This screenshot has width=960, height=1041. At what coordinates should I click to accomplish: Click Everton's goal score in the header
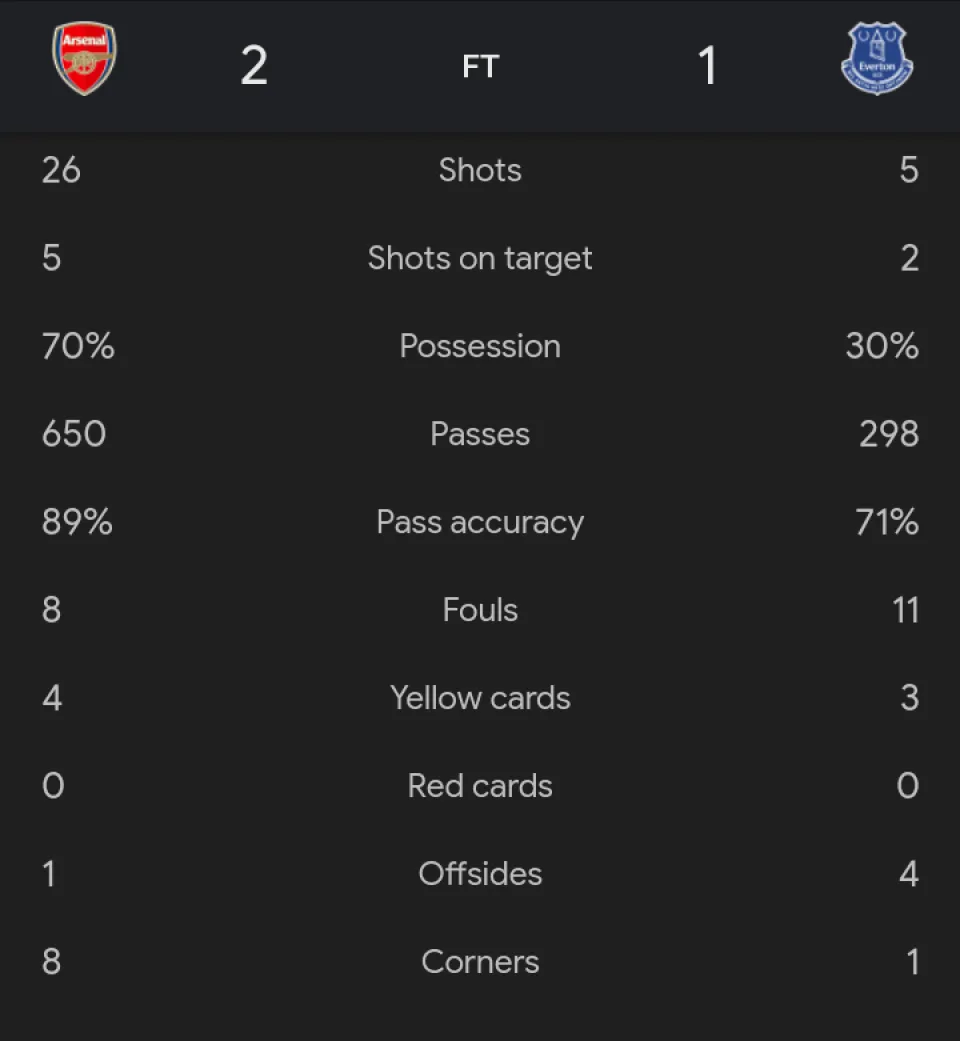pyautogui.click(x=707, y=66)
